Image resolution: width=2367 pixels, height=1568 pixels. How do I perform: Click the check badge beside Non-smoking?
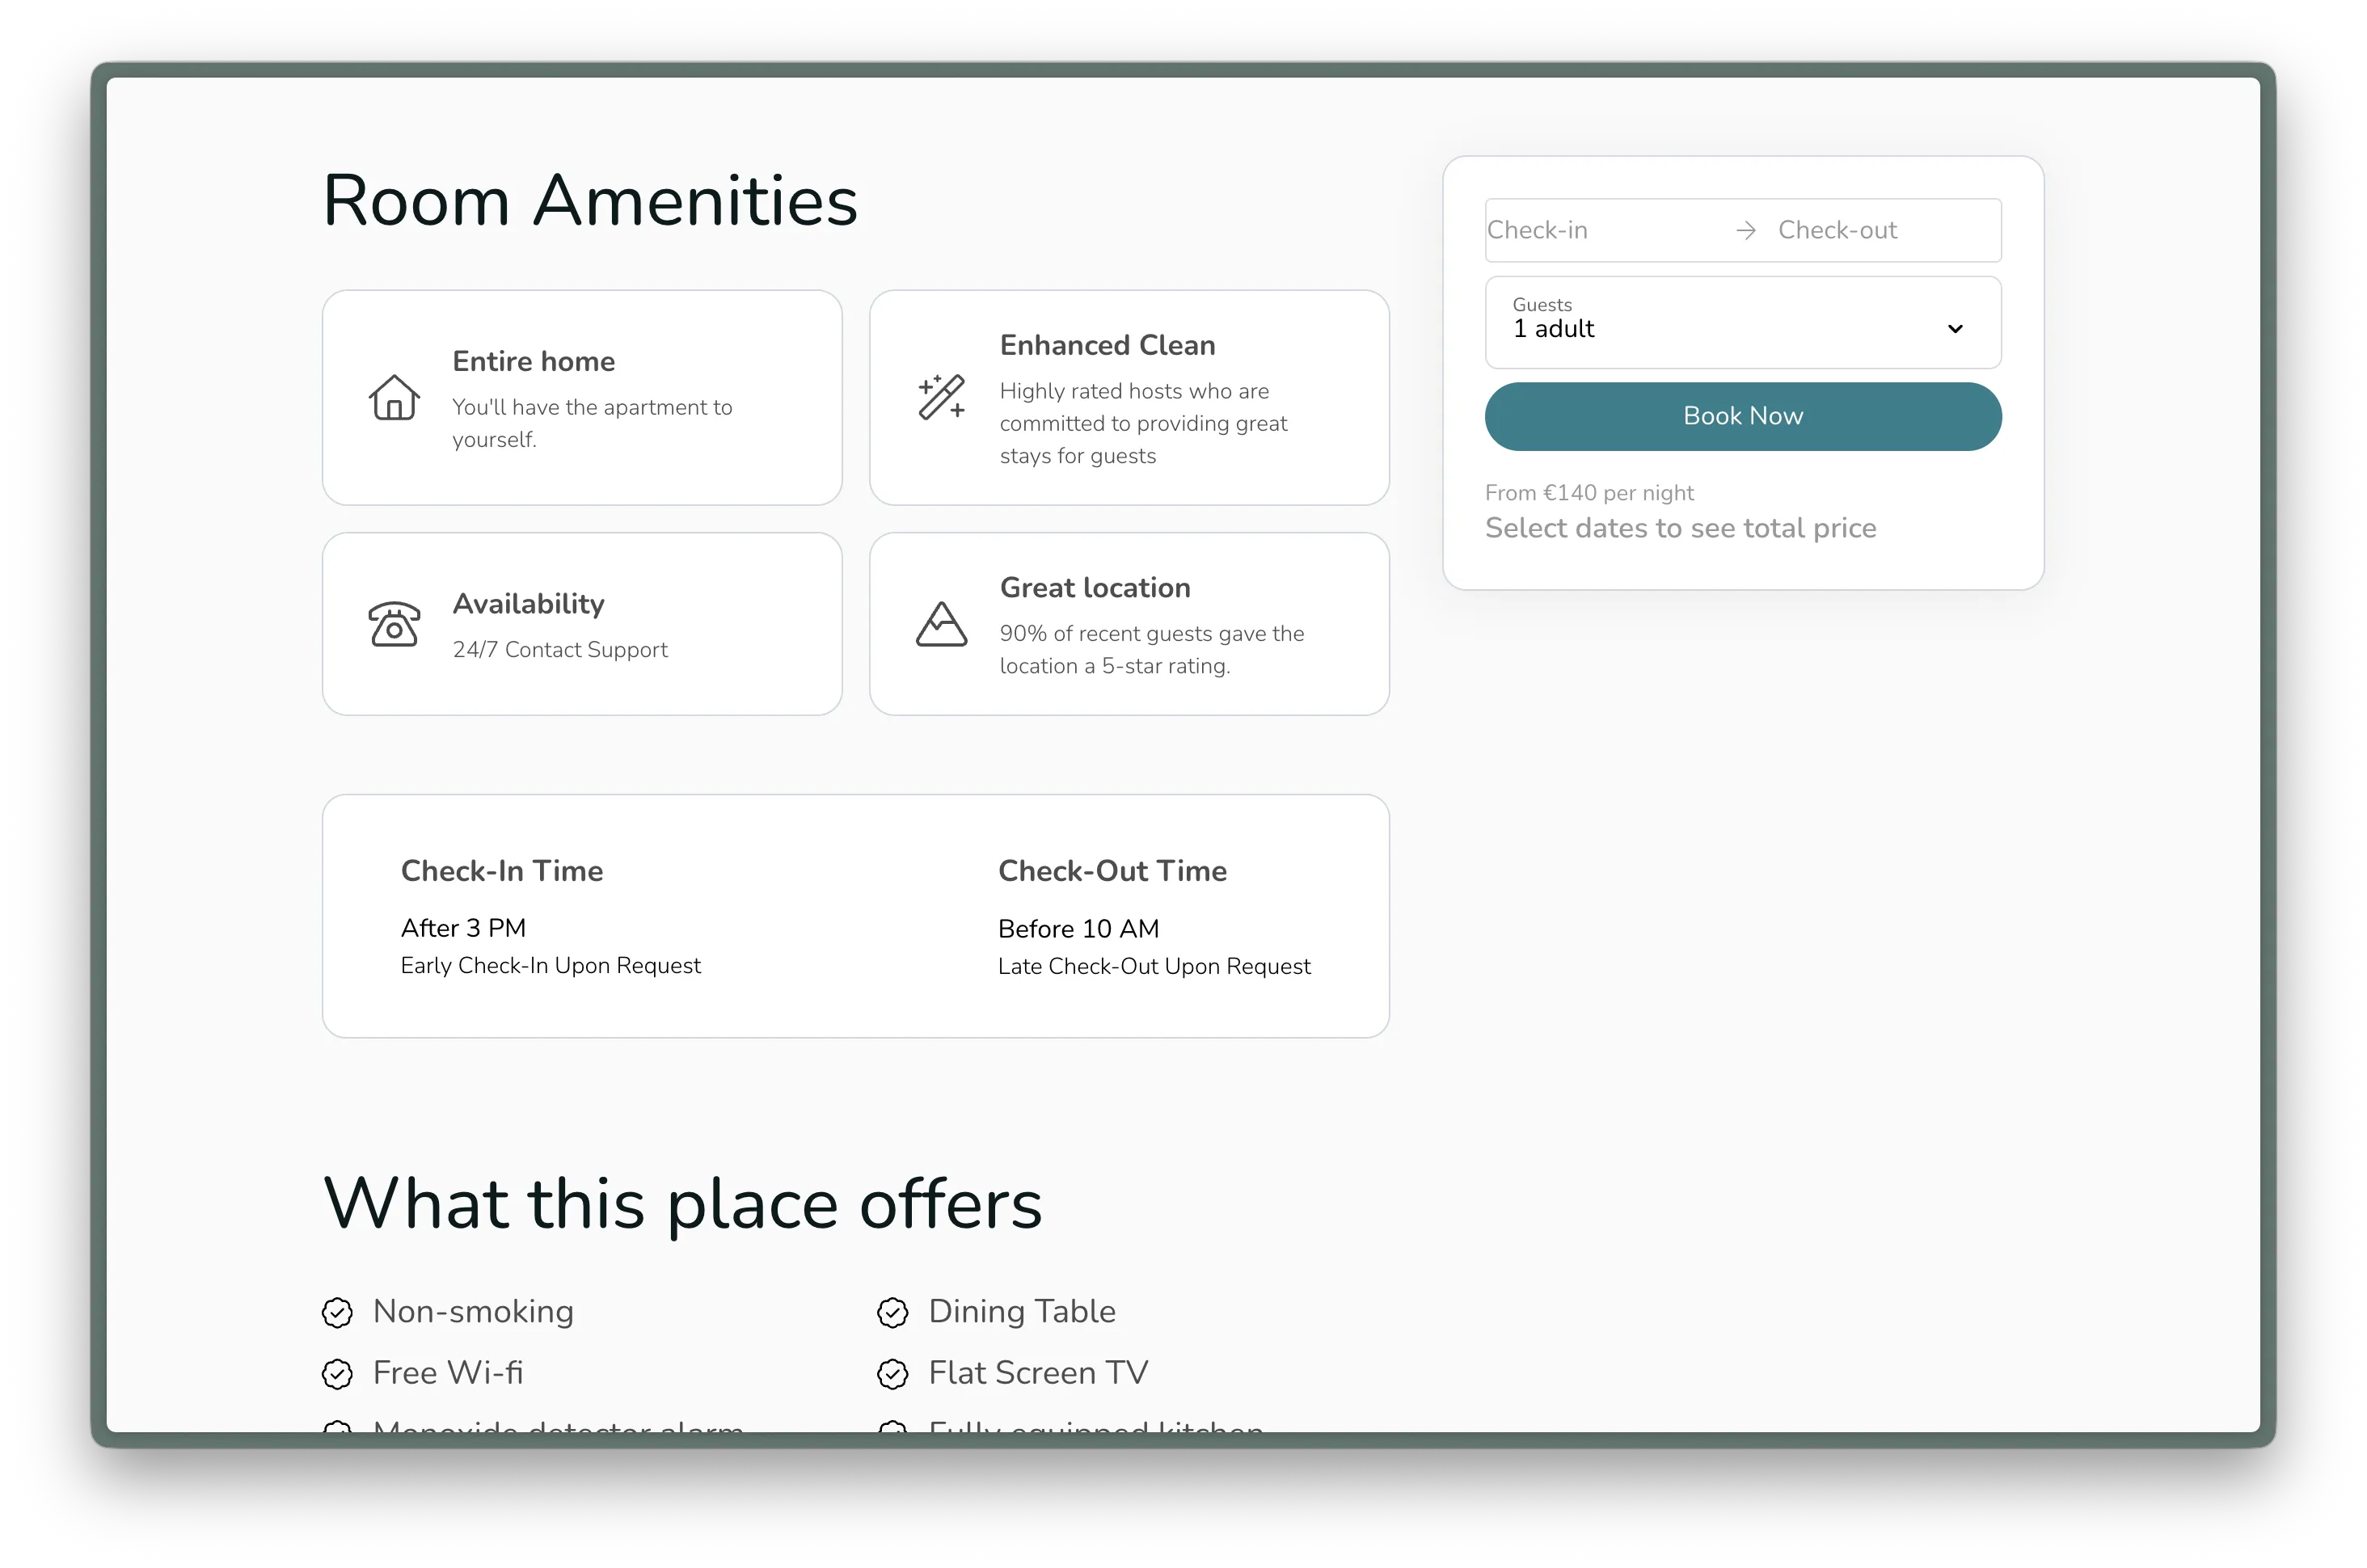(x=337, y=1312)
